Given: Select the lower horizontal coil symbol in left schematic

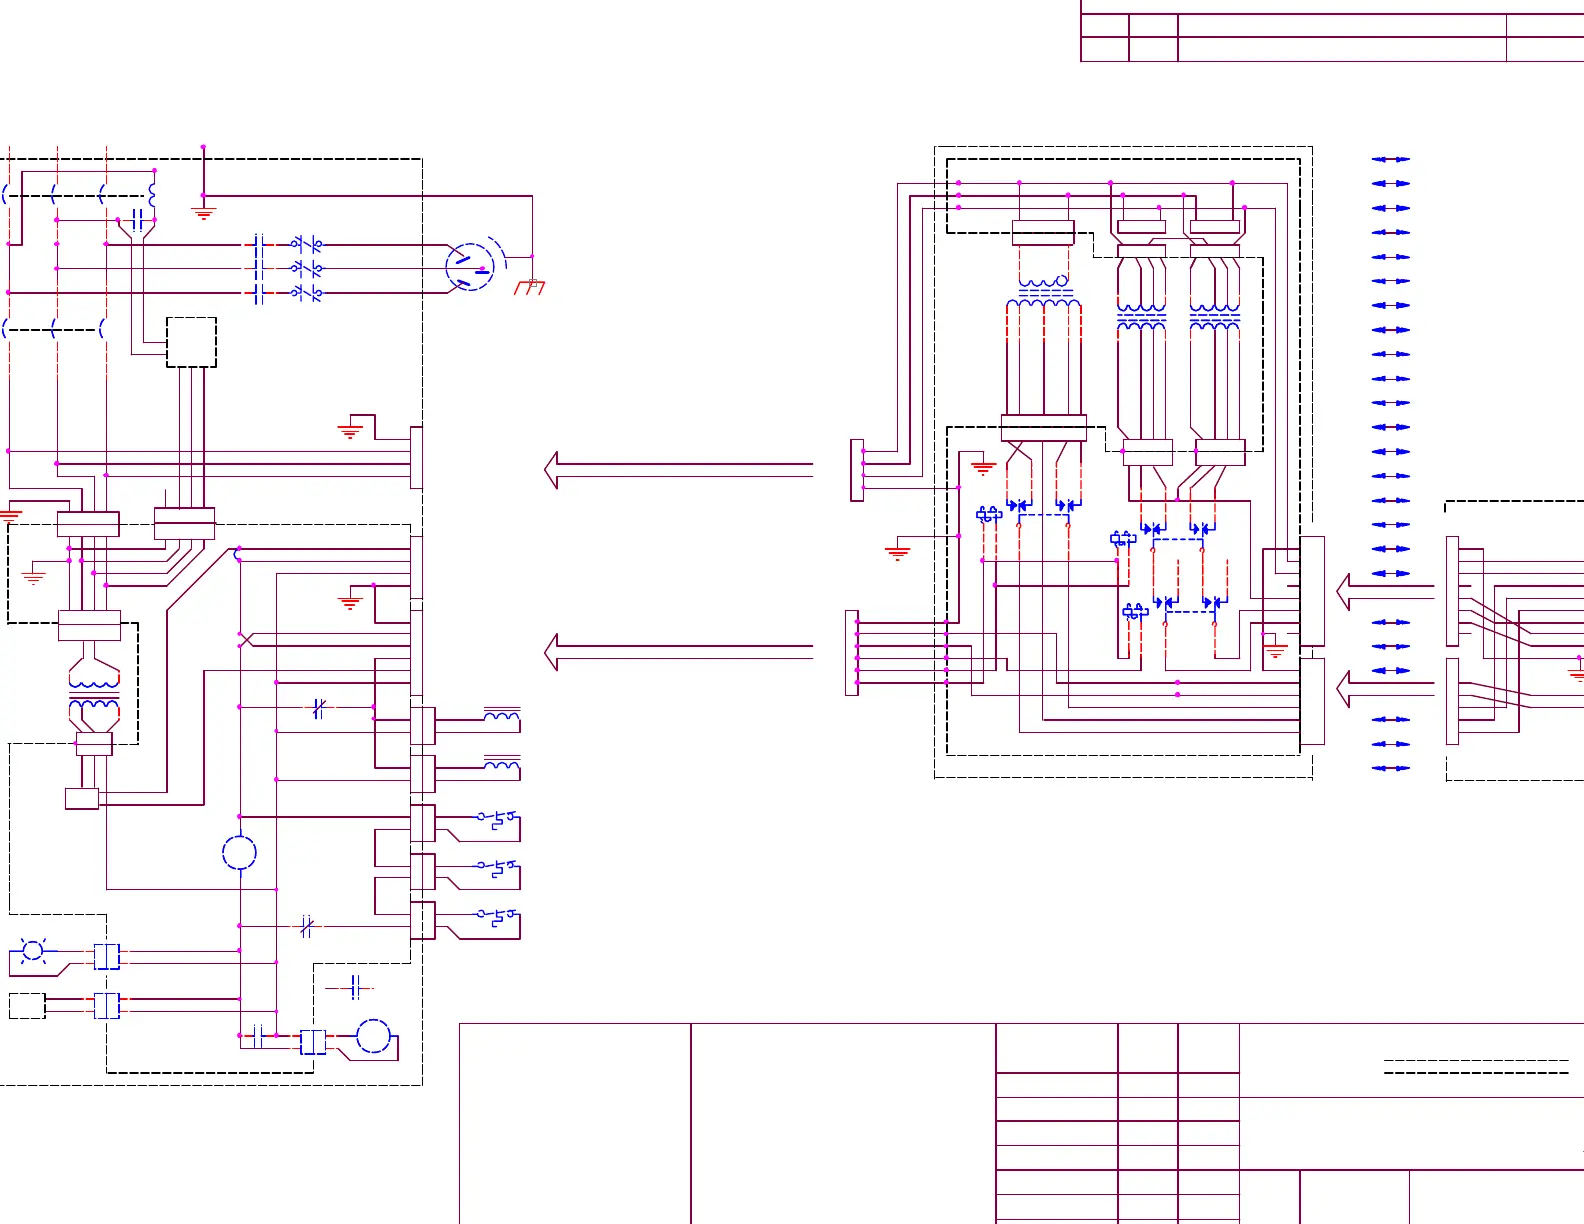Looking at the screenshot, I should (x=502, y=763).
